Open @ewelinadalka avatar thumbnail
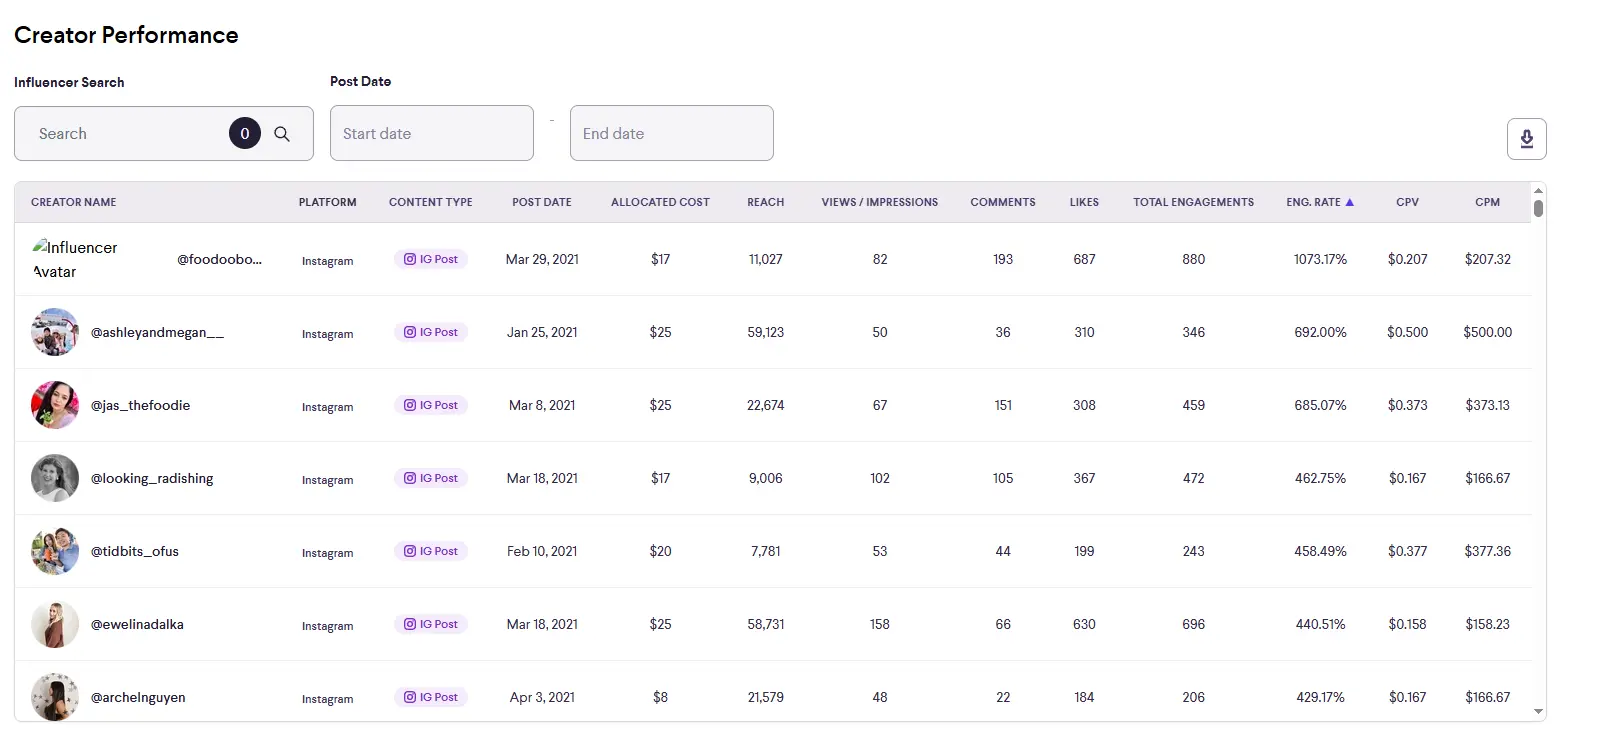The image size is (1604, 740). tap(55, 624)
